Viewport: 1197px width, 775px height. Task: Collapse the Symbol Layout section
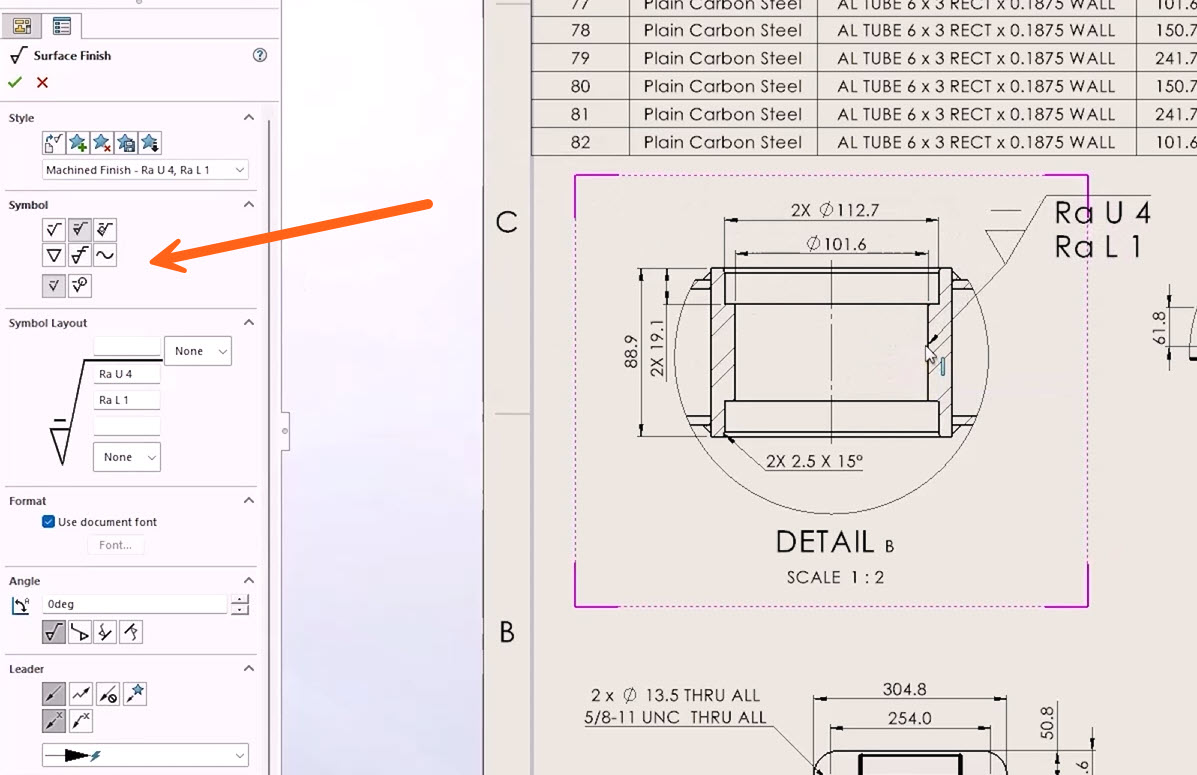(x=249, y=323)
